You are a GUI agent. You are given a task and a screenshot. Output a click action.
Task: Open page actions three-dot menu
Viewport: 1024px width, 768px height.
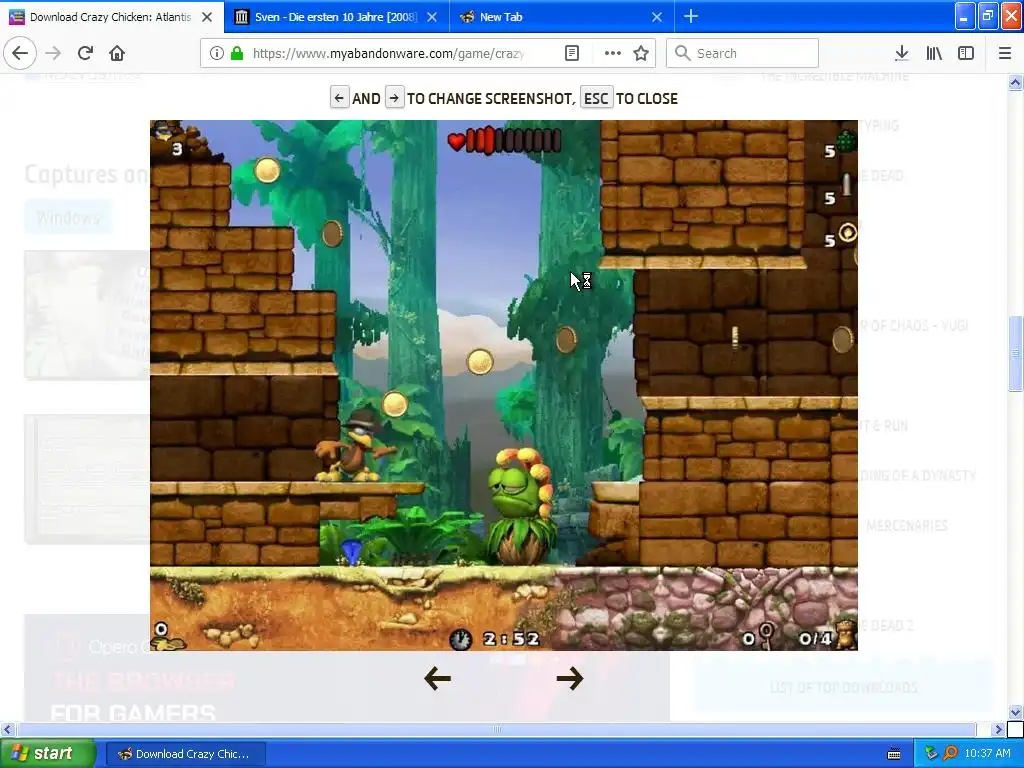[x=613, y=54]
